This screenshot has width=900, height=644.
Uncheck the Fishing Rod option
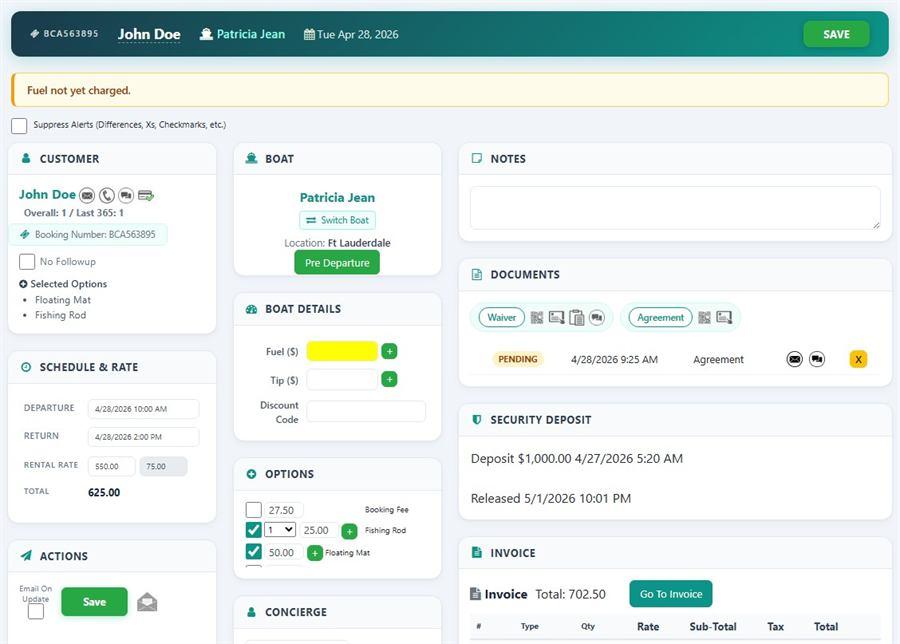coord(253,530)
